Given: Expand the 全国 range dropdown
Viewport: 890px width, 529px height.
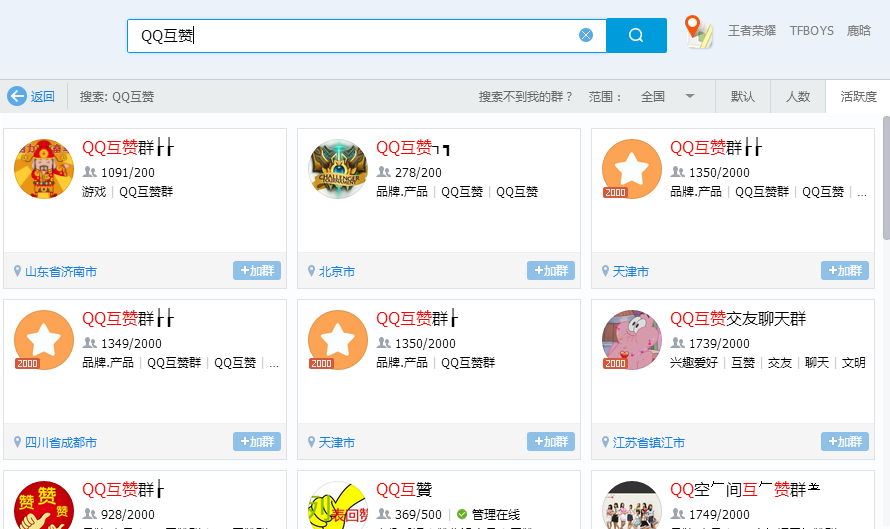Looking at the screenshot, I should [689, 97].
